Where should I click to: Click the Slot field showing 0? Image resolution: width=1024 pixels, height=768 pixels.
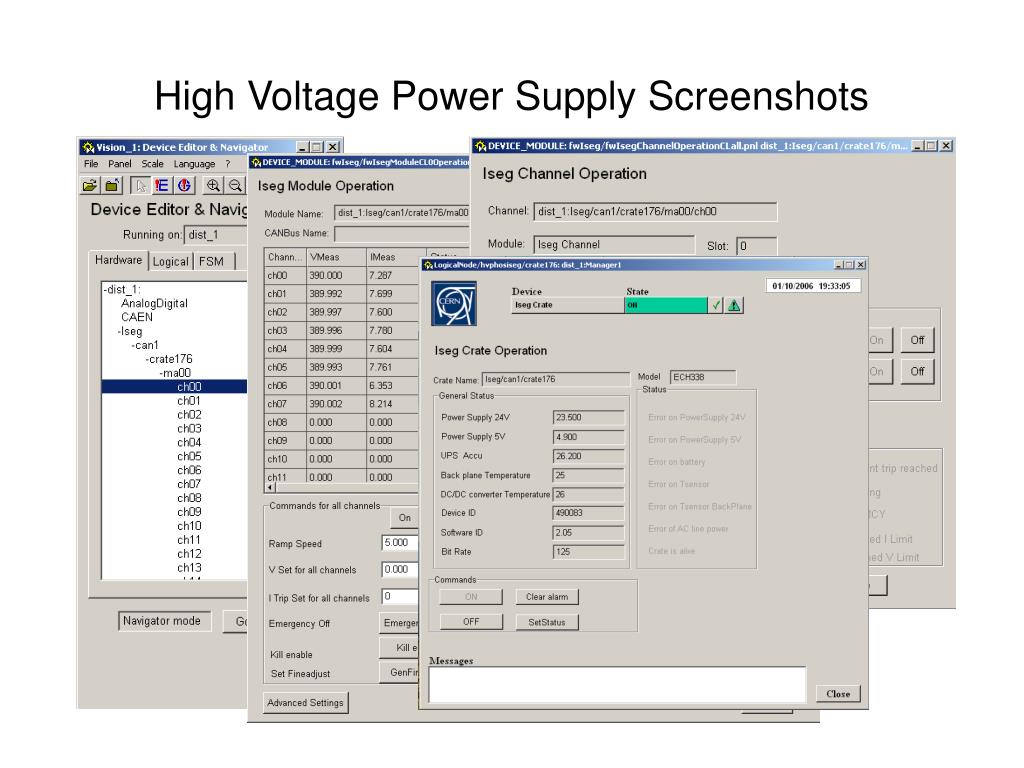pos(756,246)
